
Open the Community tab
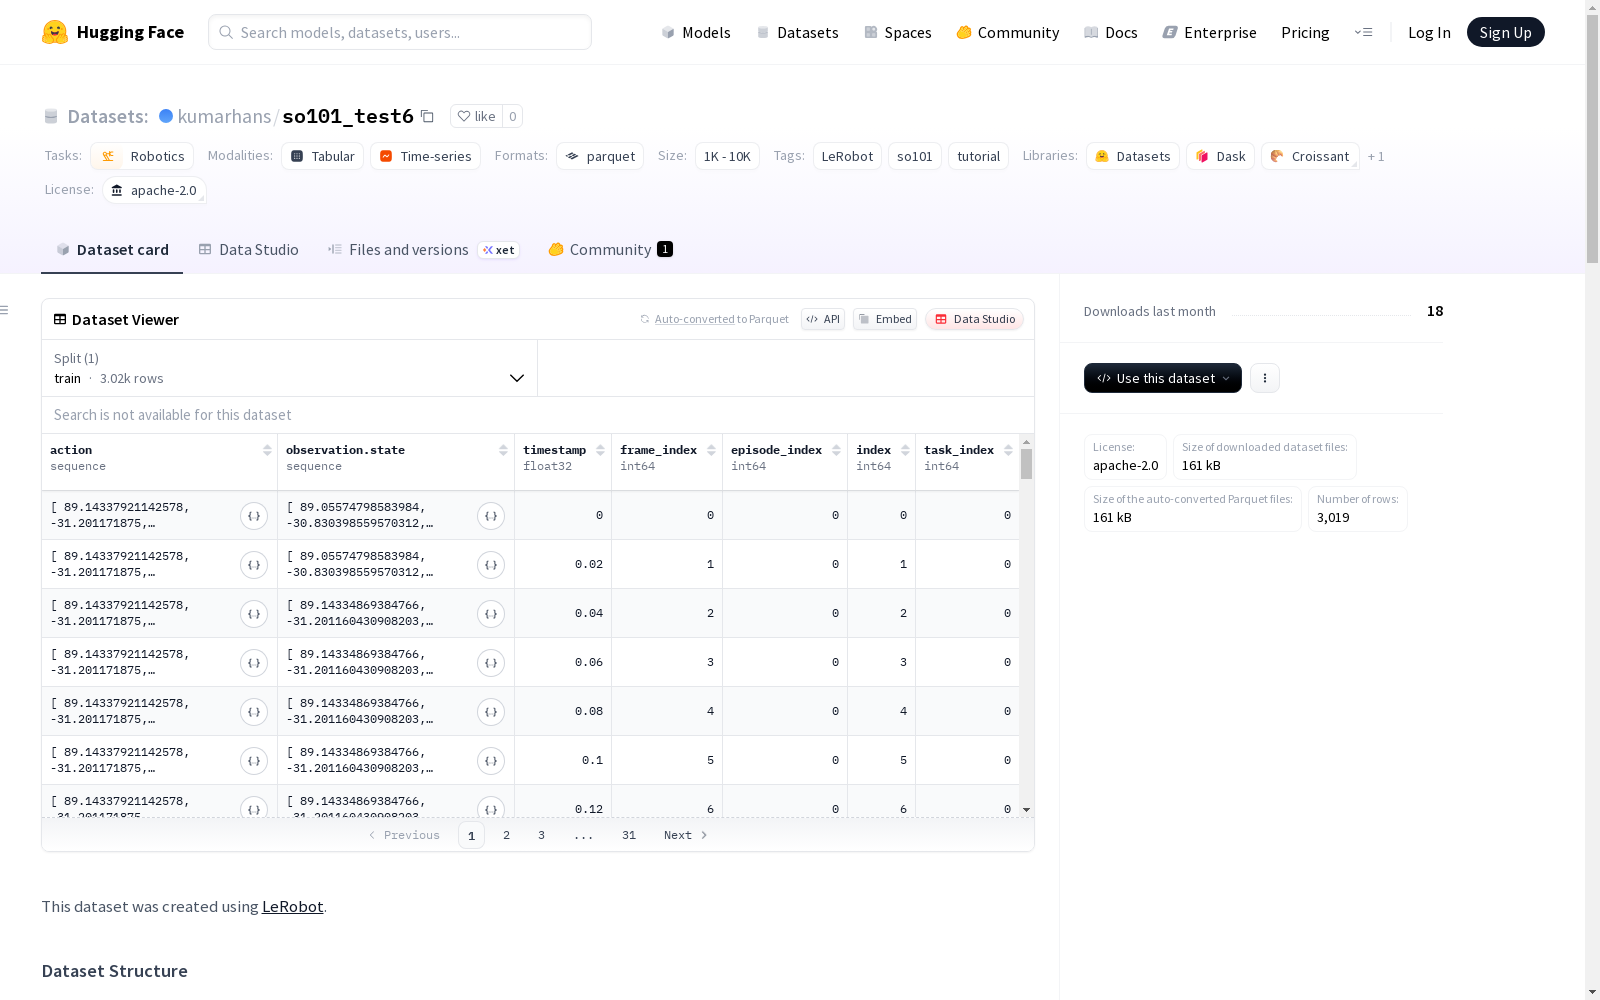coord(610,250)
